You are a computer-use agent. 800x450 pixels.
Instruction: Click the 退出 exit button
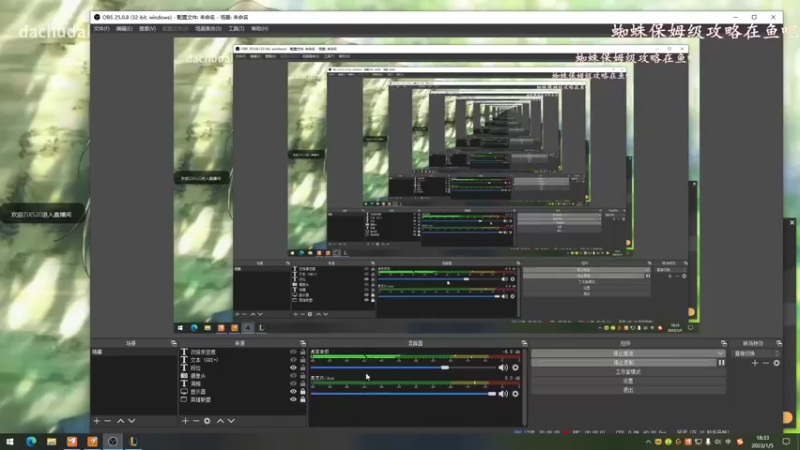(x=628, y=390)
